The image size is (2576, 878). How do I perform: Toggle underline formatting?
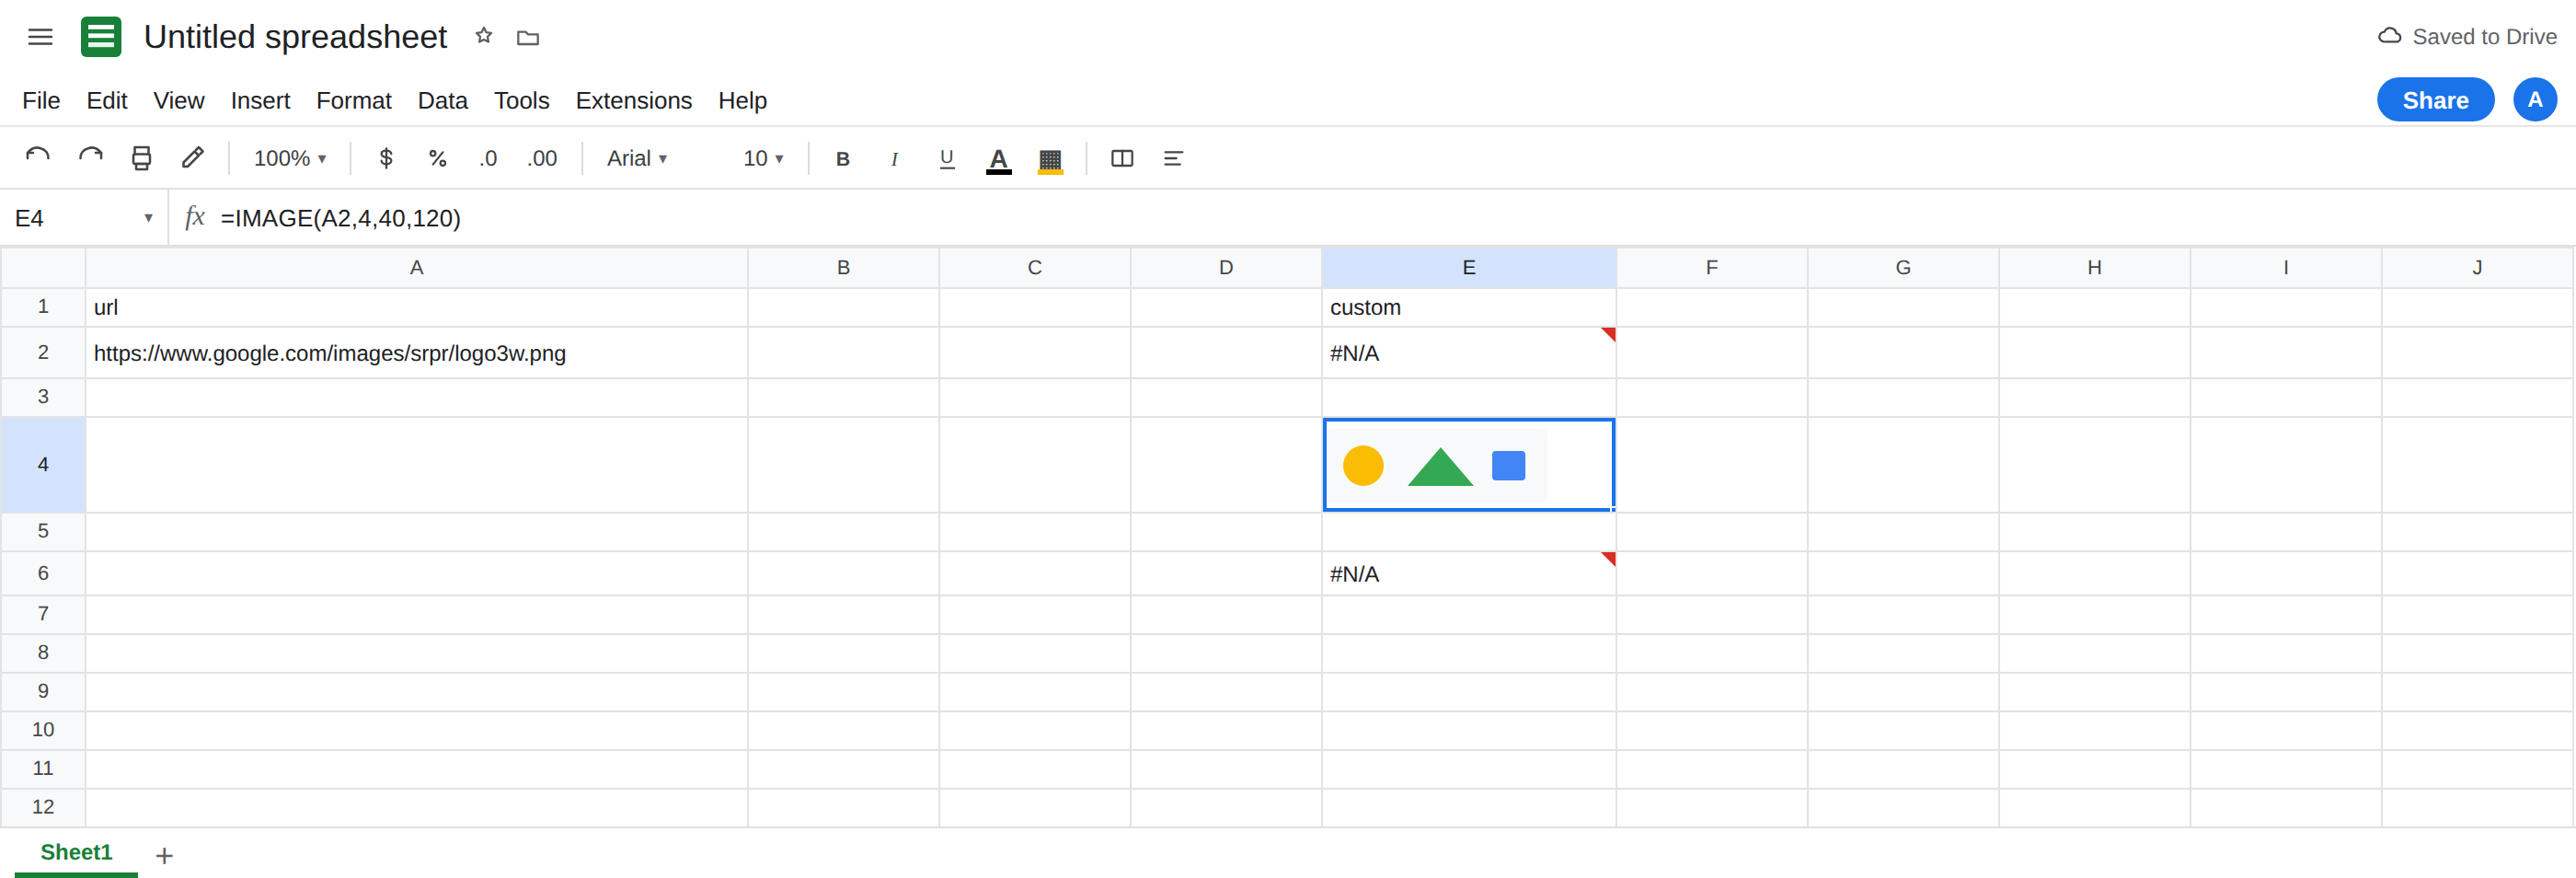pos(946,158)
